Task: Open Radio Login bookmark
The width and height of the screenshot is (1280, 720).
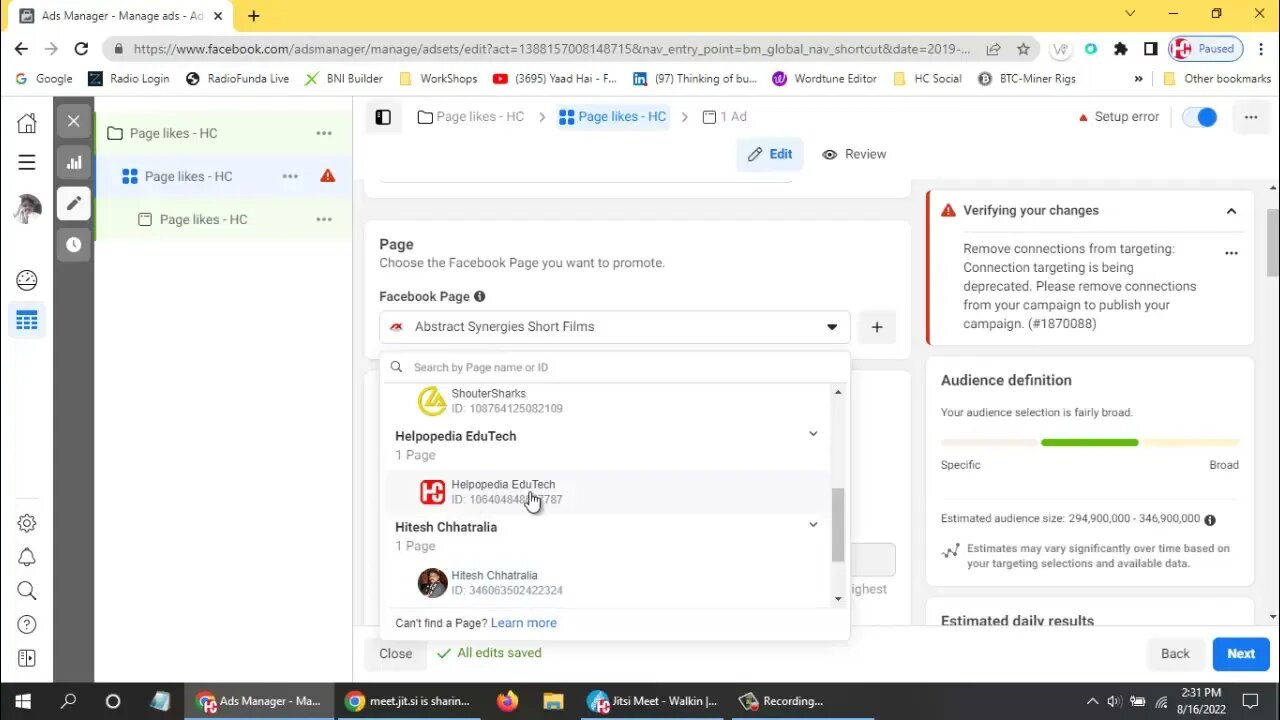Action: tap(129, 78)
